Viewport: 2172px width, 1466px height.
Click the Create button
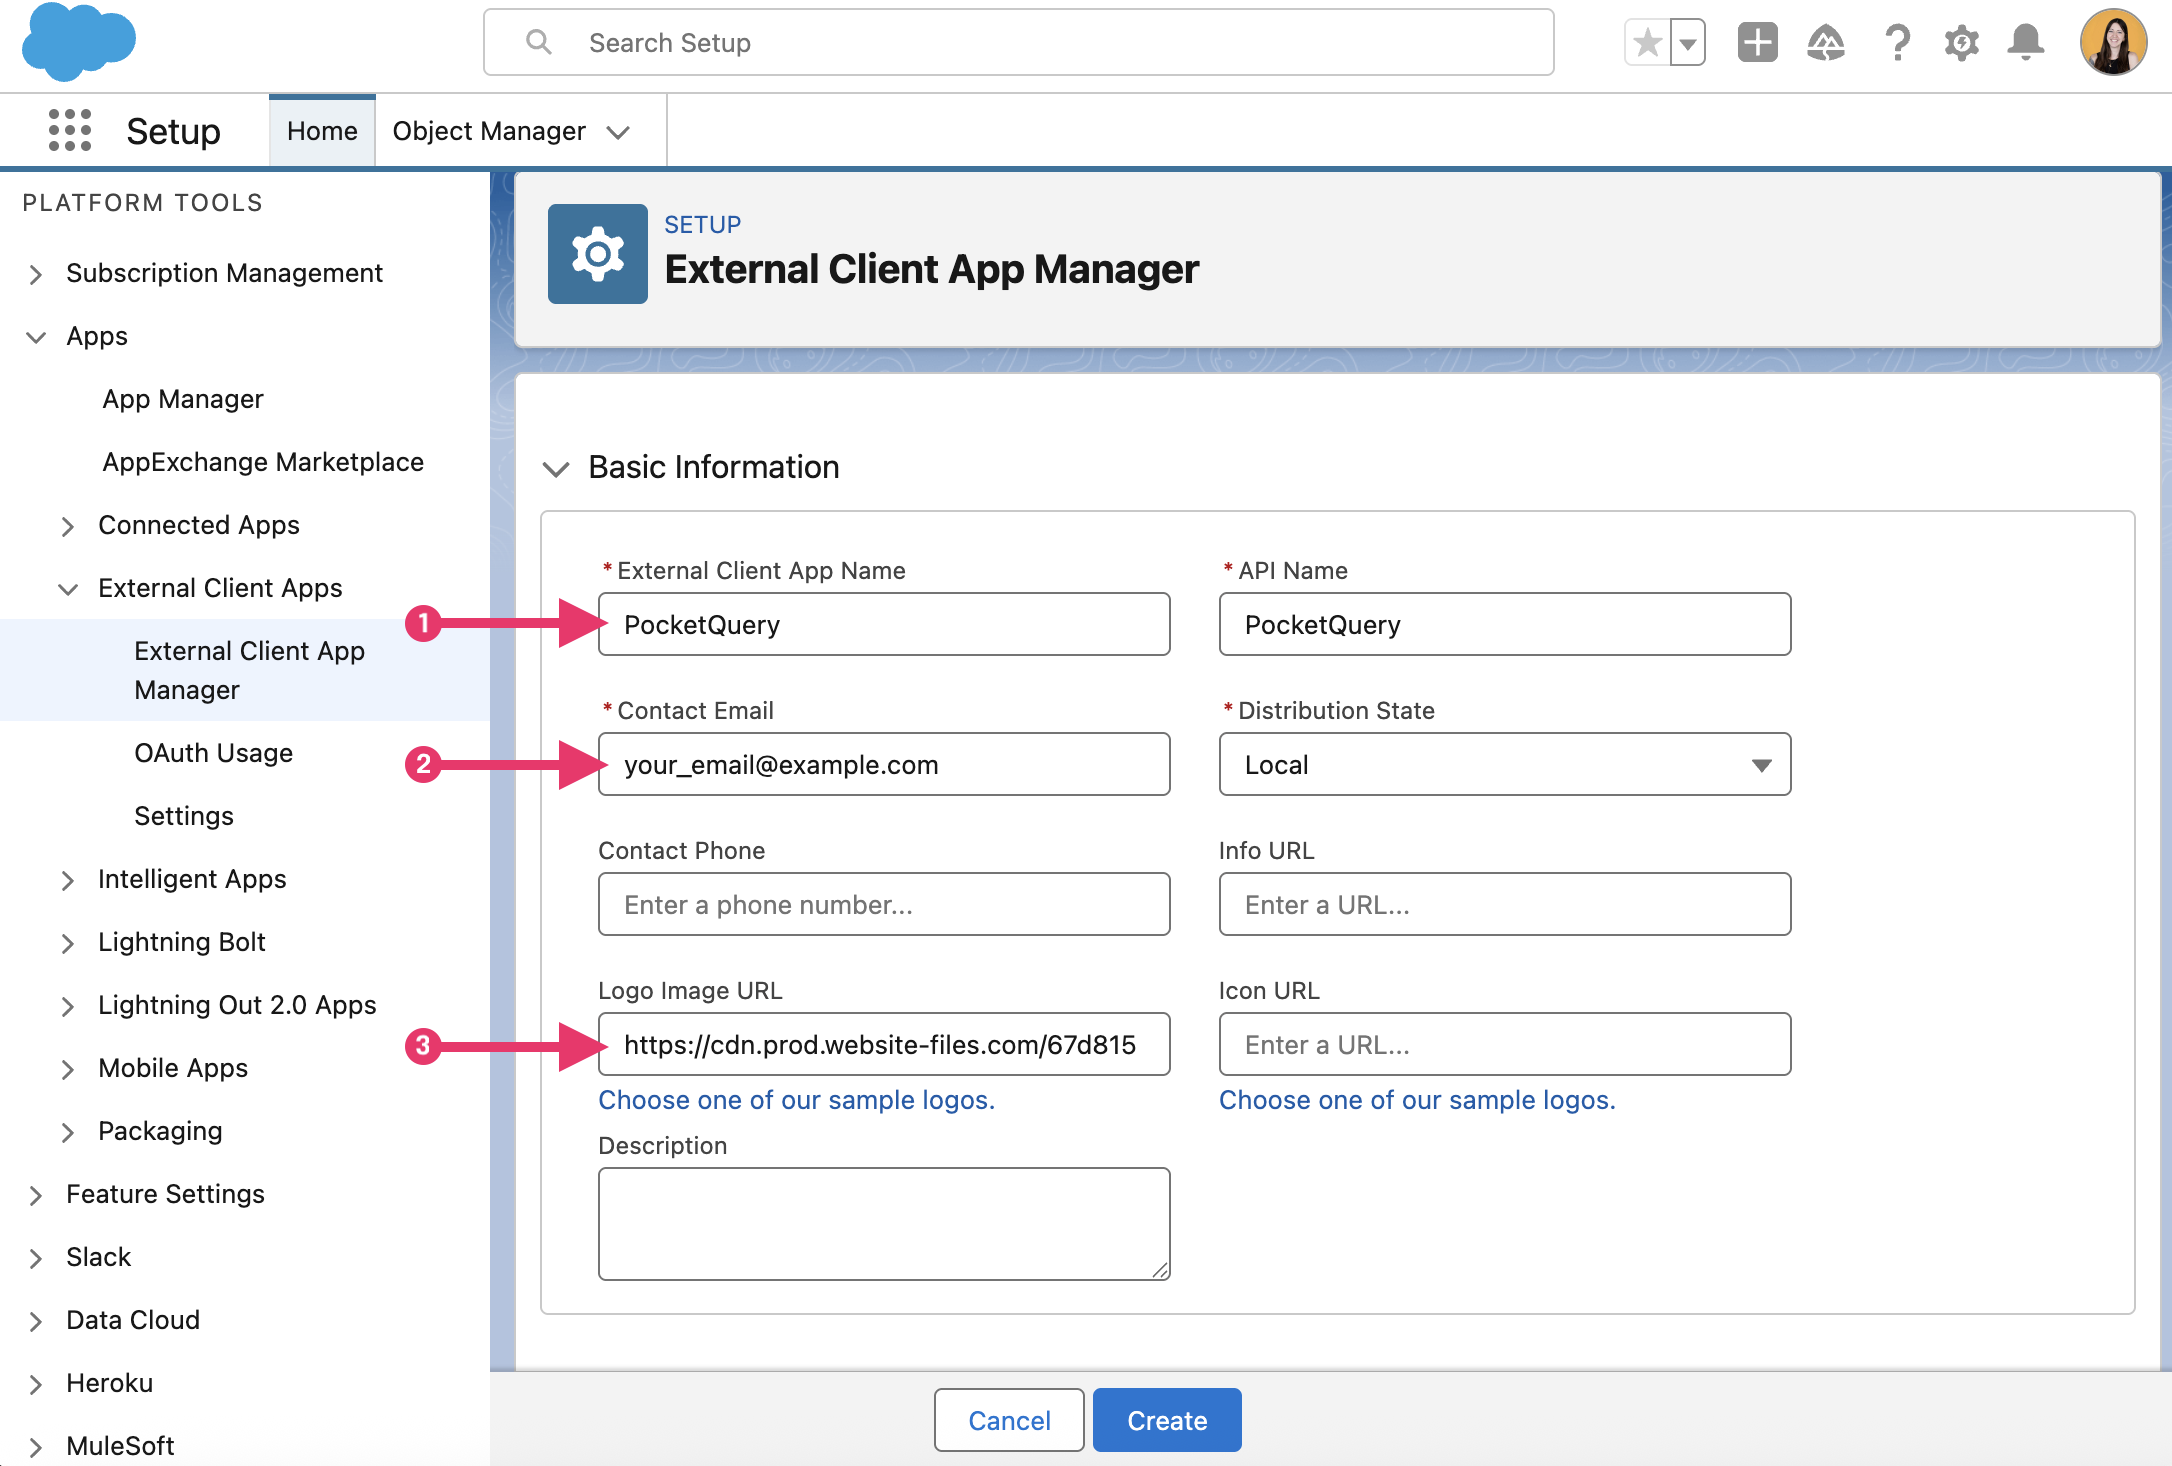(x=1166, y=1419)
